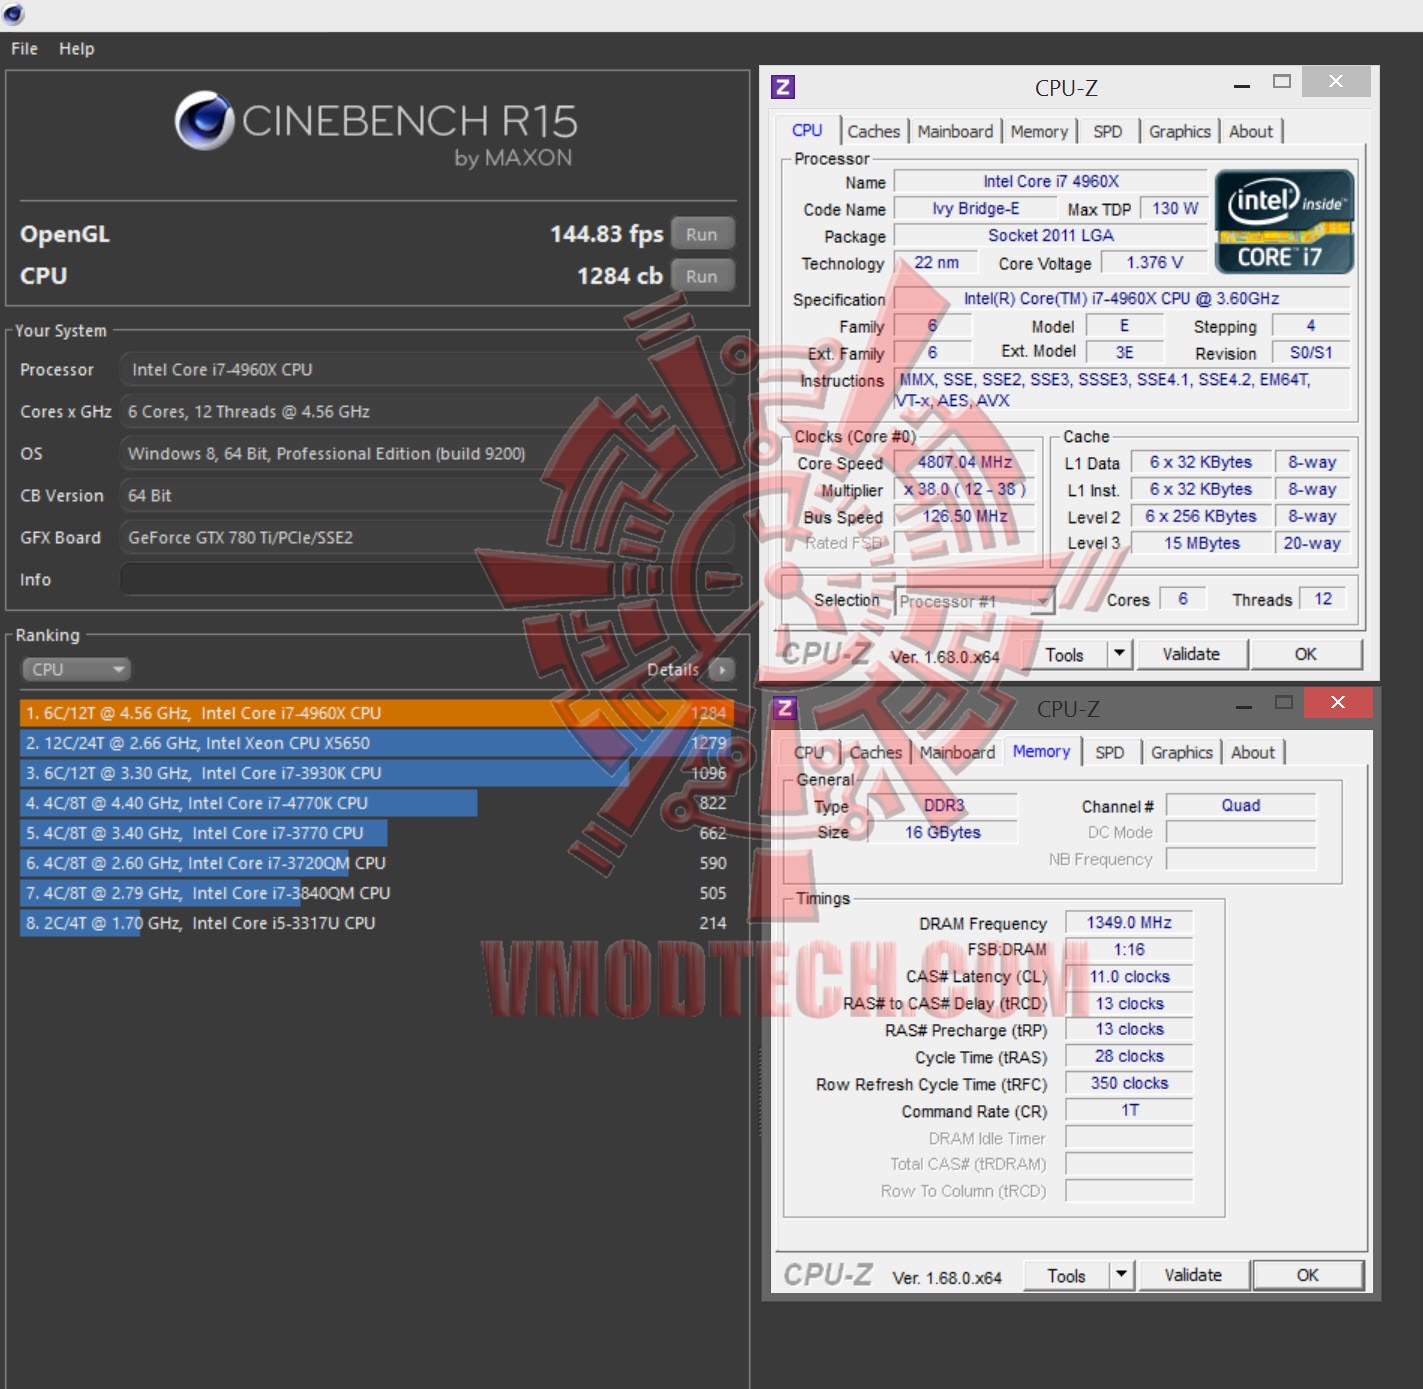Click the Cinebench app icon in the title bar
The width and height of the screenshot is (1423, 1389).
pyautogui.click(x=13, y=14)
